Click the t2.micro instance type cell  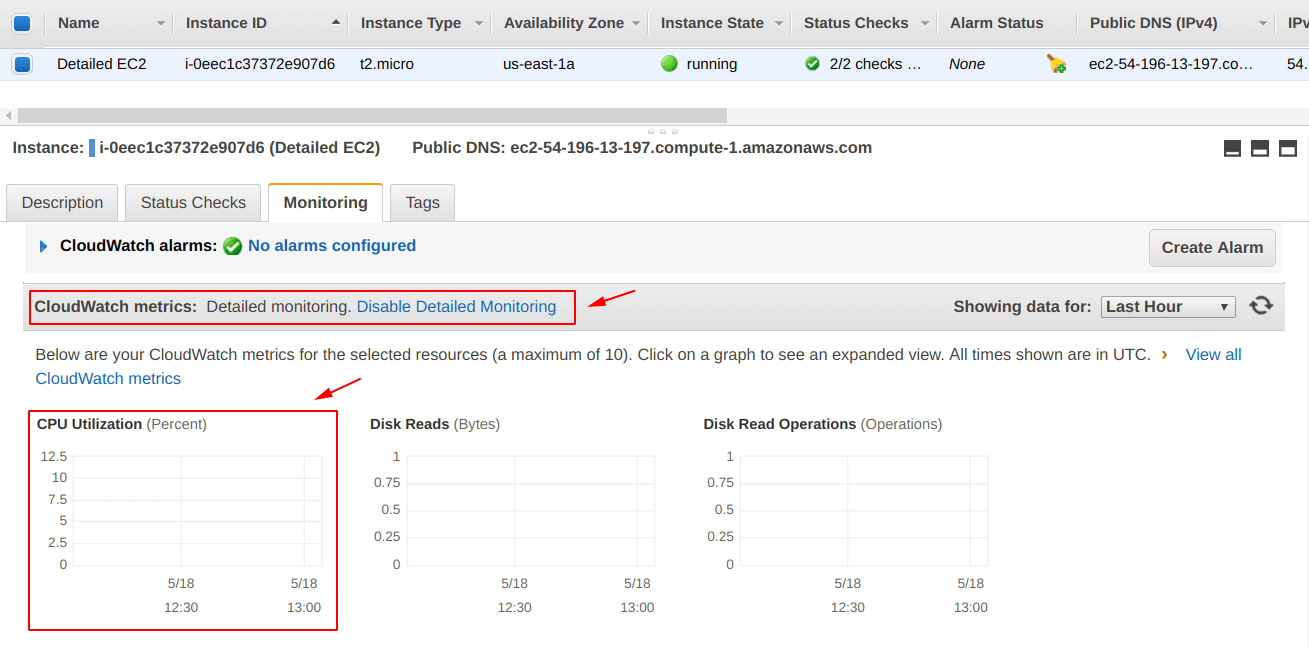387,64
